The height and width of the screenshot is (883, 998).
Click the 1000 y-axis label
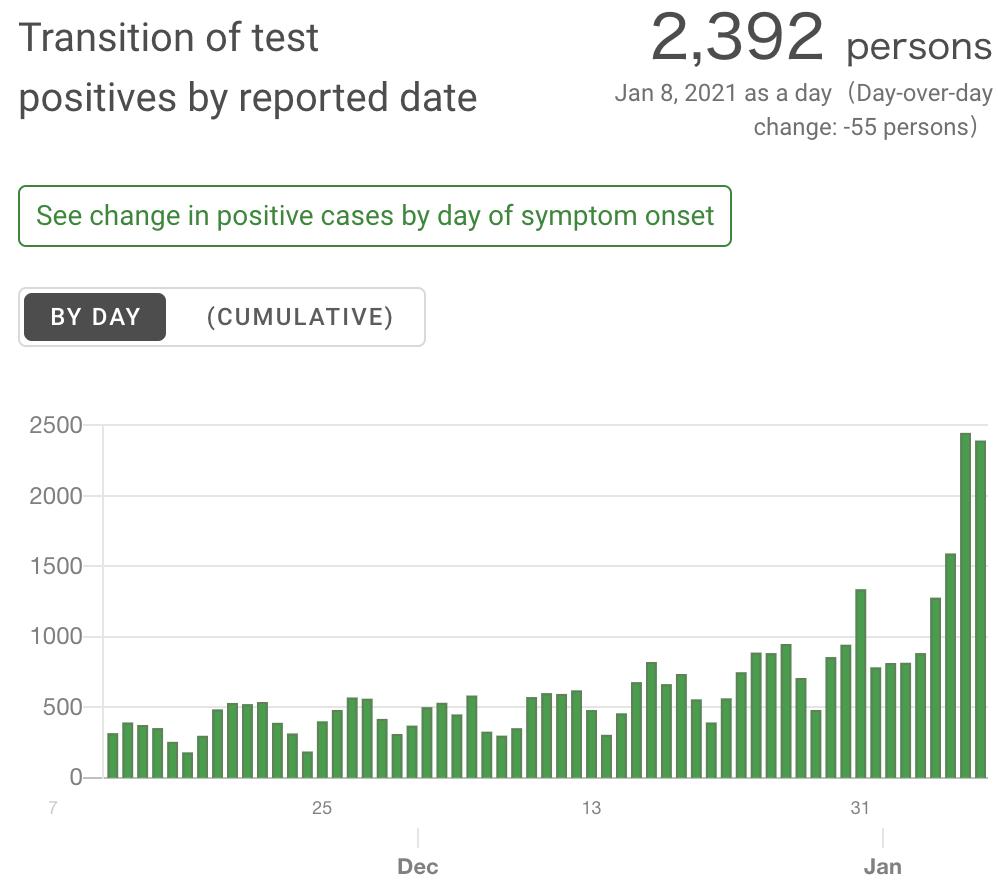click(54, 637)
